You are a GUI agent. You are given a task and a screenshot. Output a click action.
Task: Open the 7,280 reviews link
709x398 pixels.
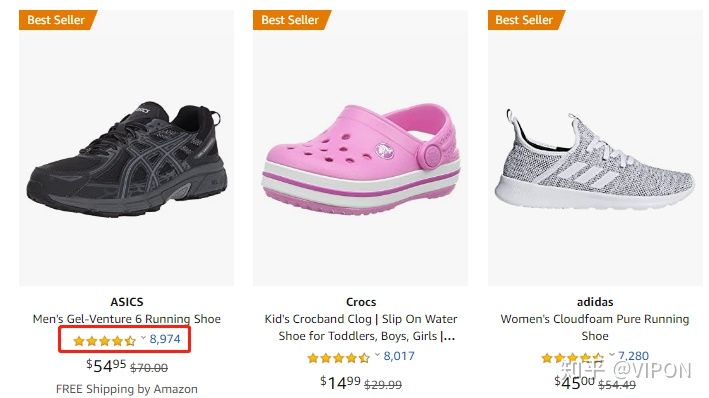tap(633, 356)
